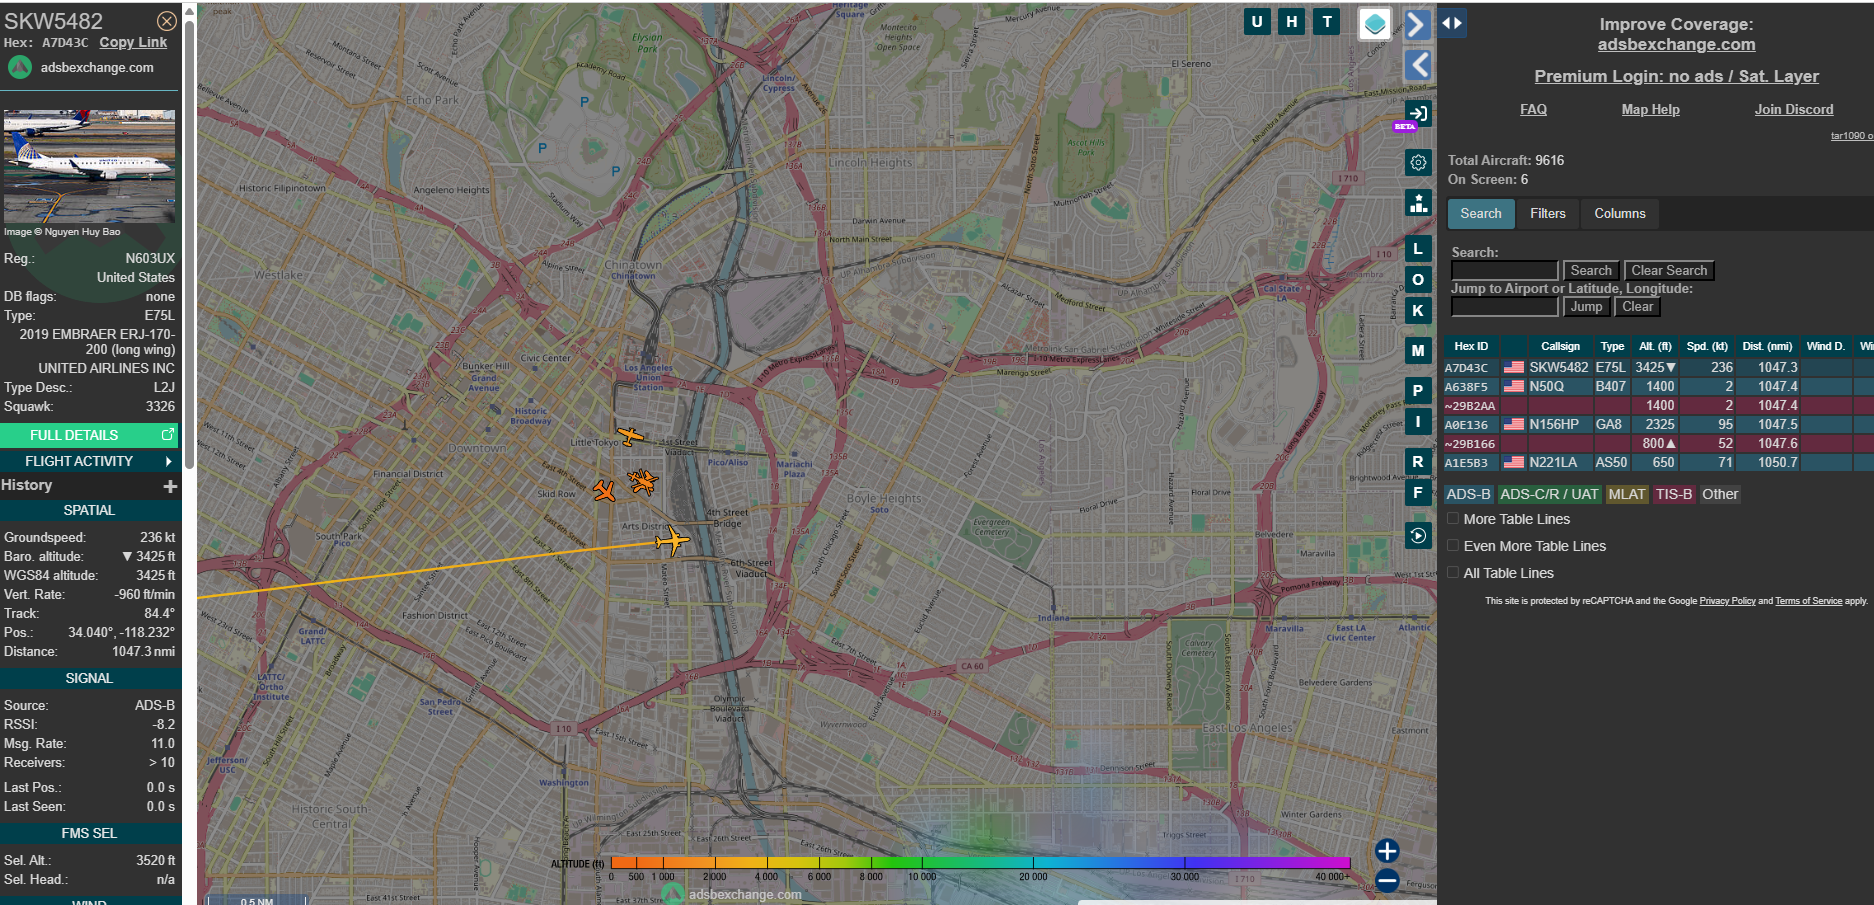
Task: Toggle the L map option
Action: pyautogui.click(x=1418, y=249)
